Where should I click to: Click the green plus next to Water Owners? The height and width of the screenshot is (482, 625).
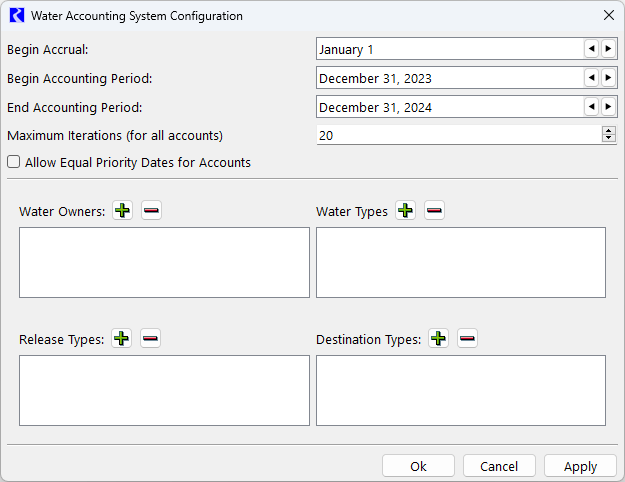coord(122,211)
